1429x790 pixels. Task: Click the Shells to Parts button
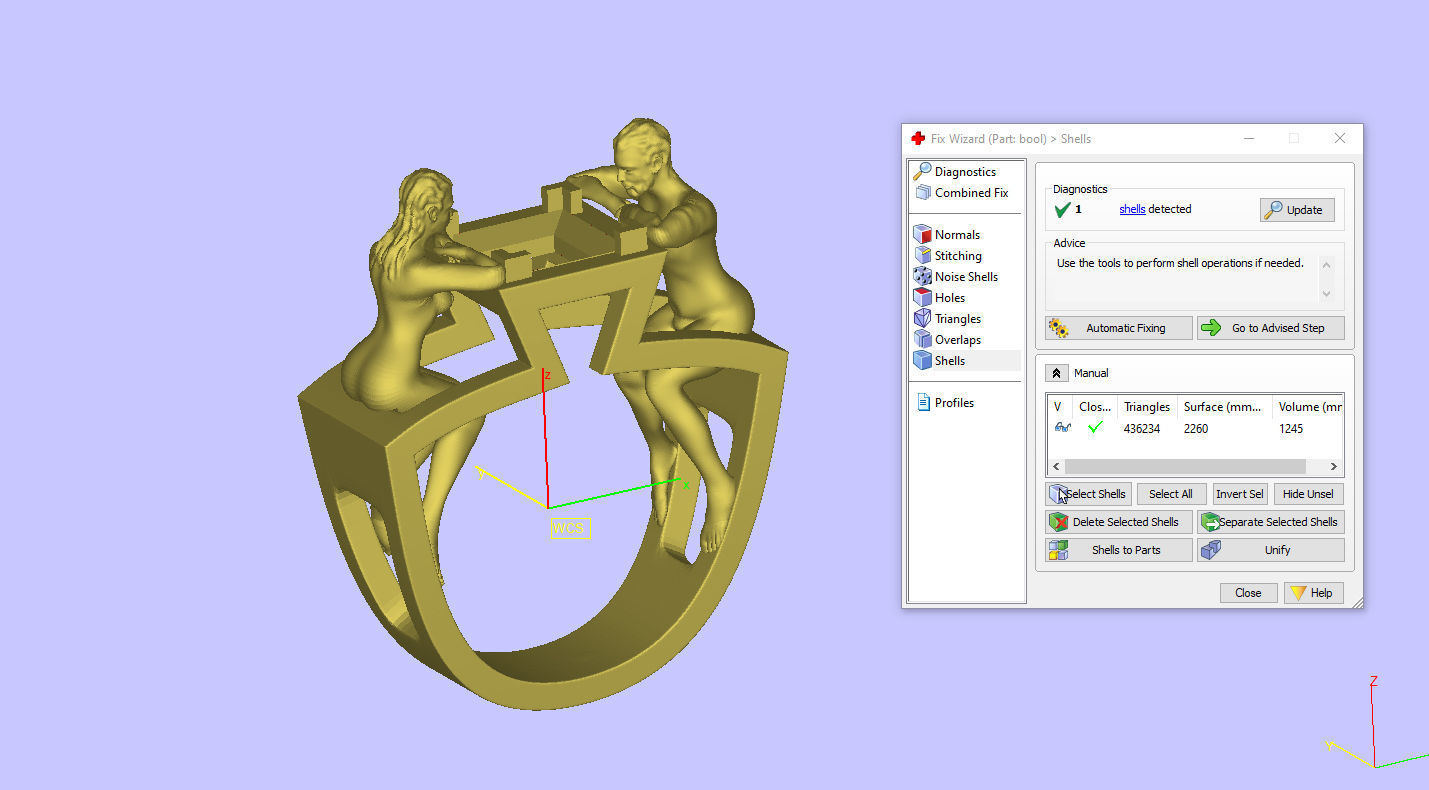(1119, 550)
